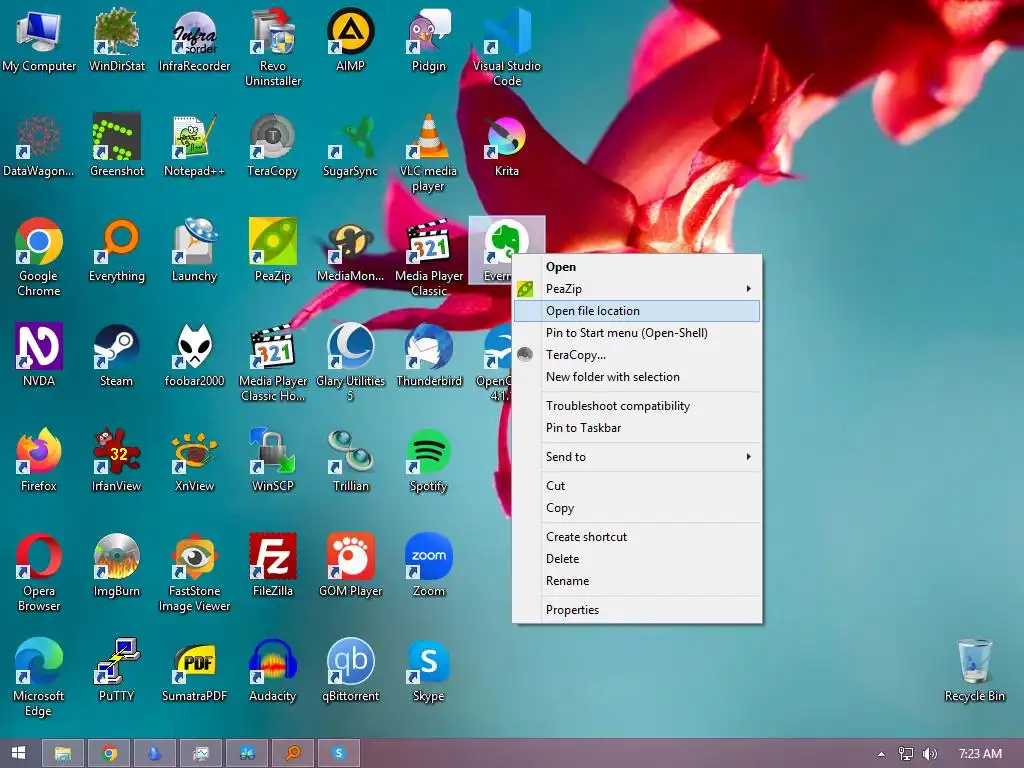Select the foobar2000 icon
The width and height of the screenshot is (1024, 768).
click(x=194, y=355)
